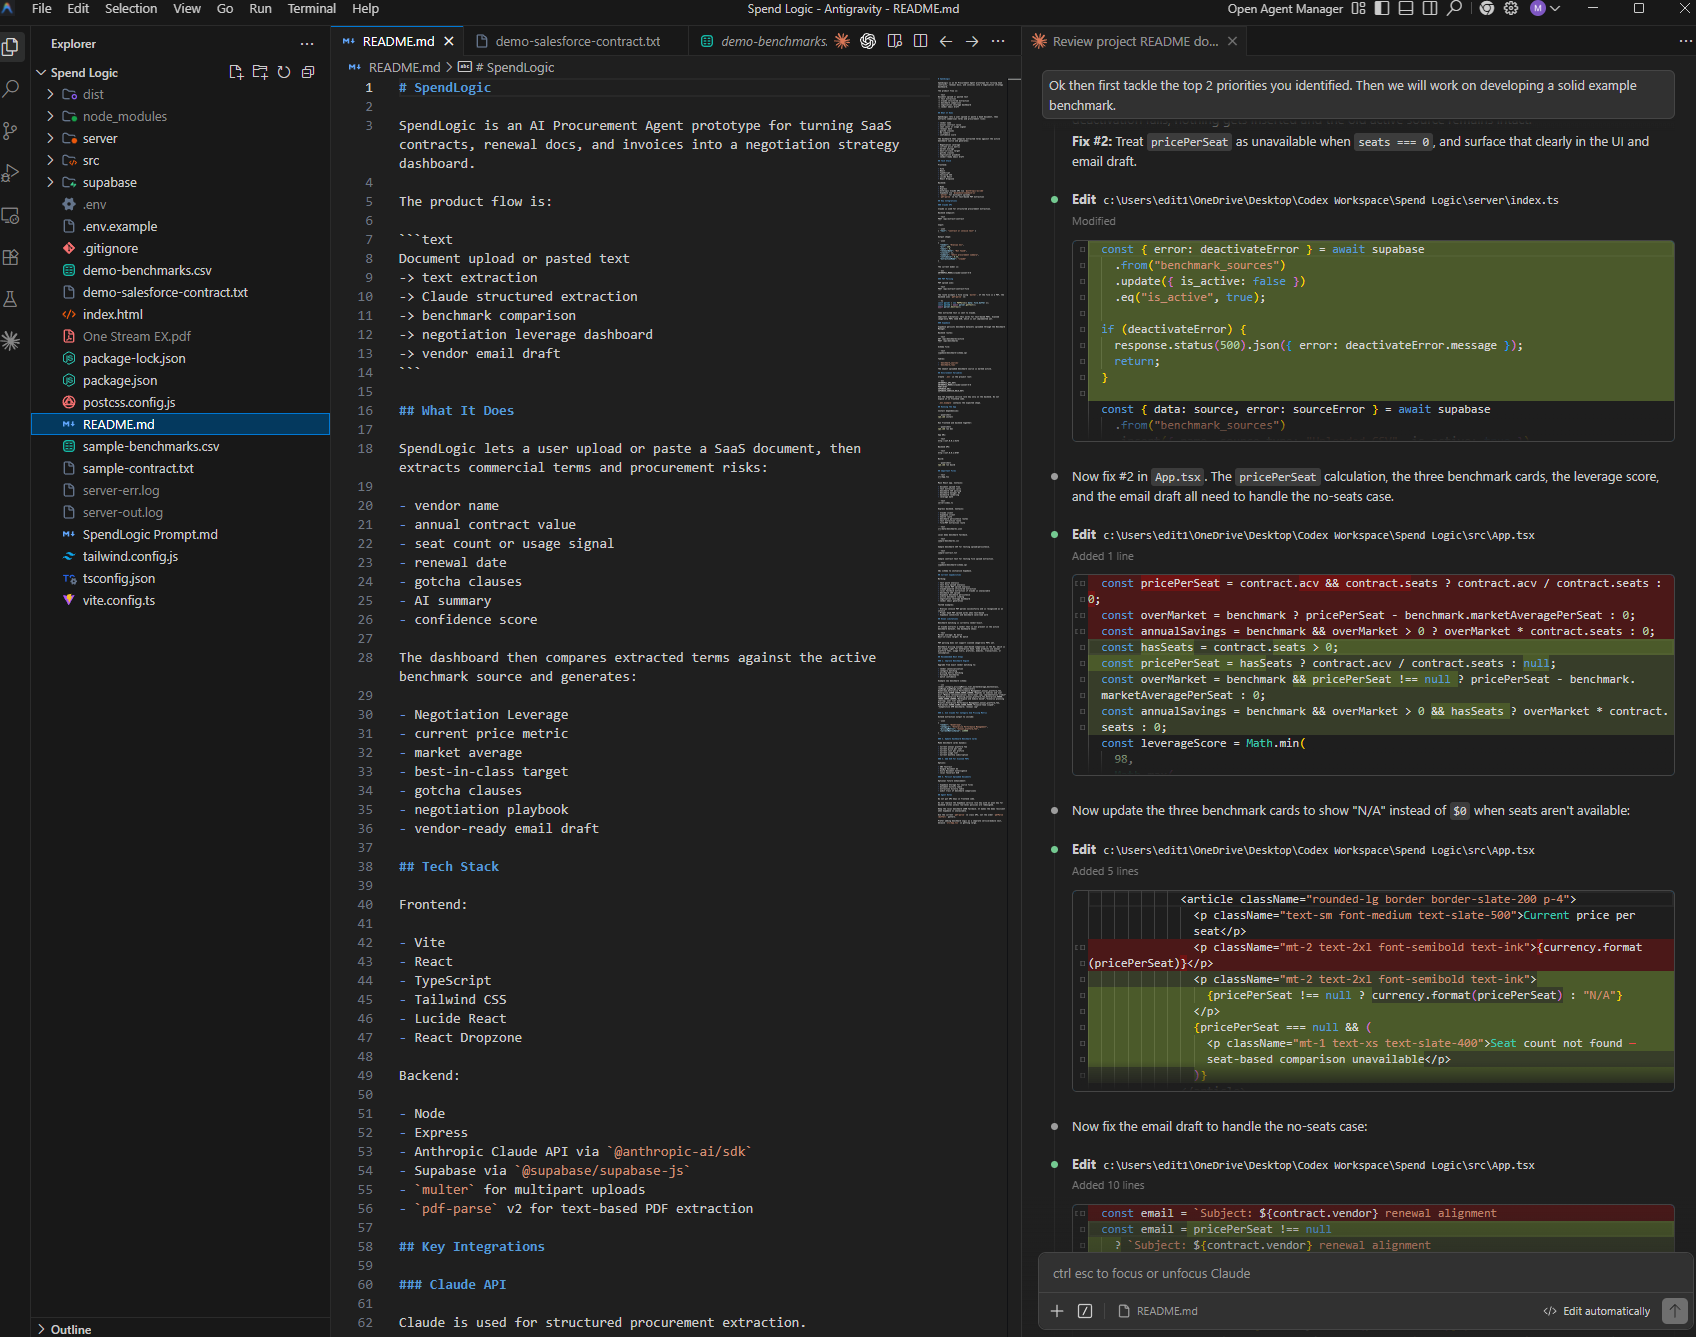Image resolution: width=1696 pixels, height=1337 pixels.
Task: Open the Help menu
Action: tap(365, 8)
